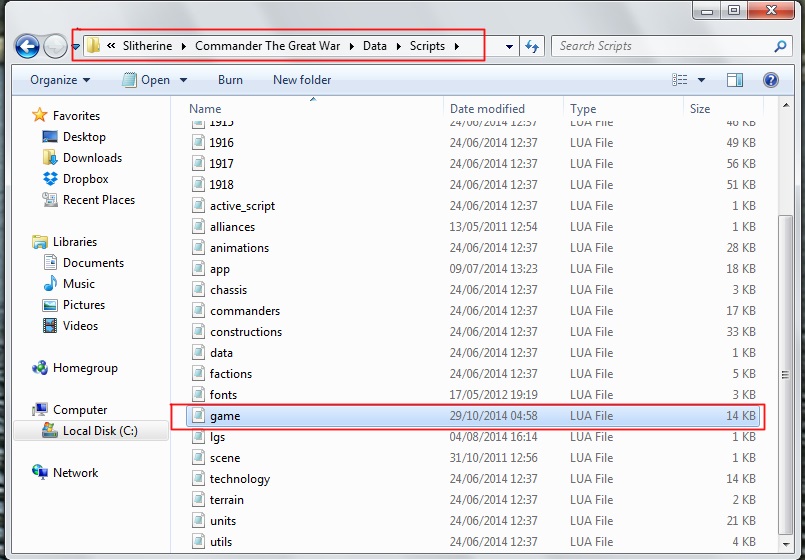Select the Scripts breadcrumb
Viewport: 805px width, 560px height.
(427, 46)
